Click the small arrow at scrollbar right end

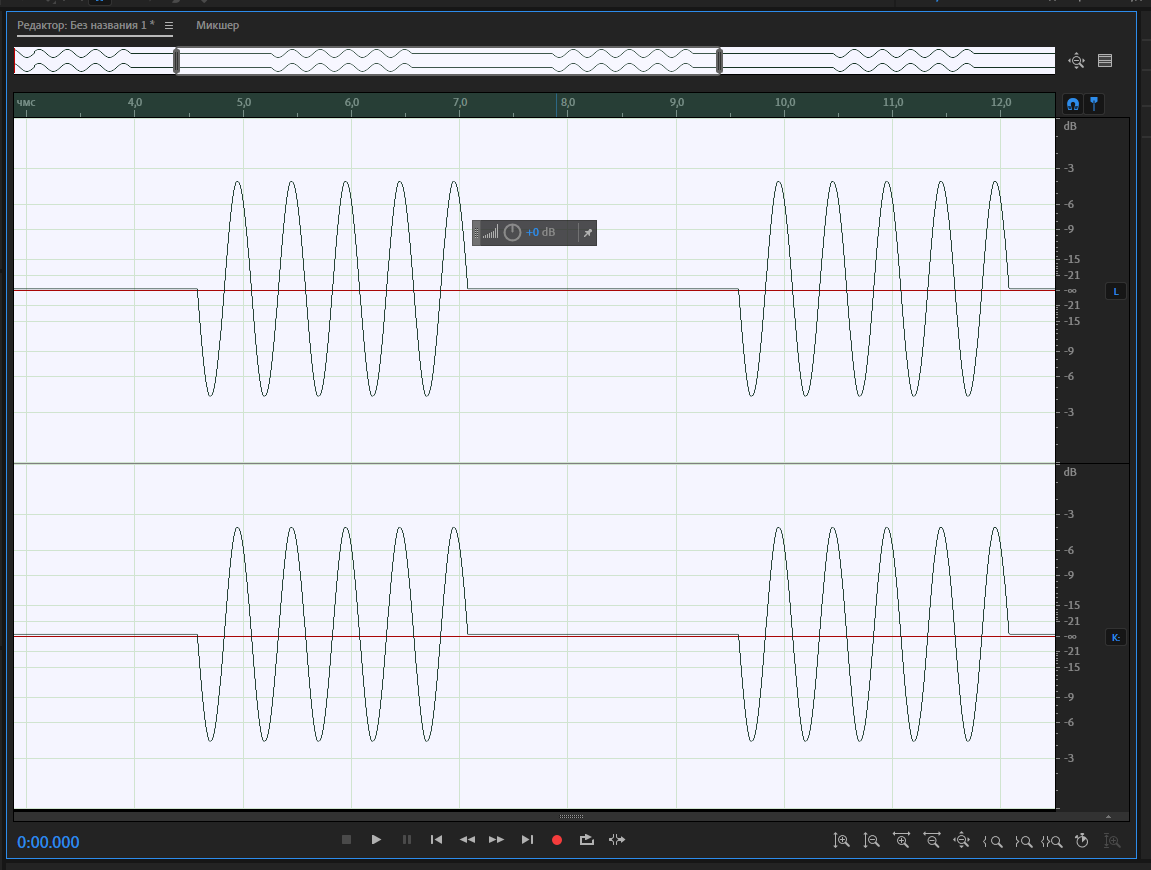click(1108, 816)
